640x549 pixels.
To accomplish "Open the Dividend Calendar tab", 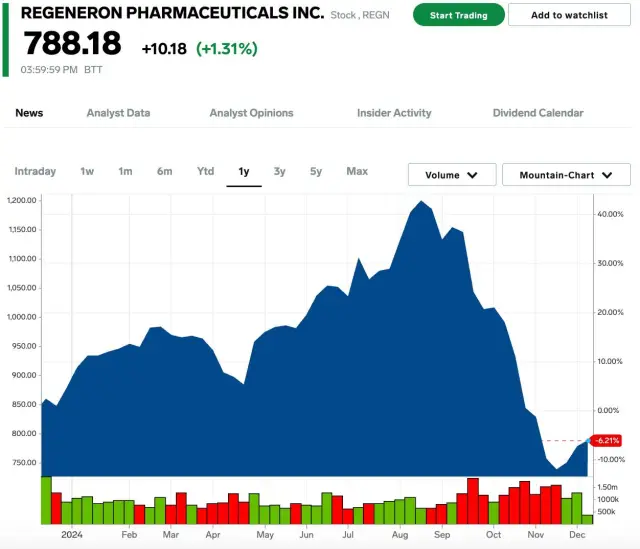I will (x=538, y=113).
